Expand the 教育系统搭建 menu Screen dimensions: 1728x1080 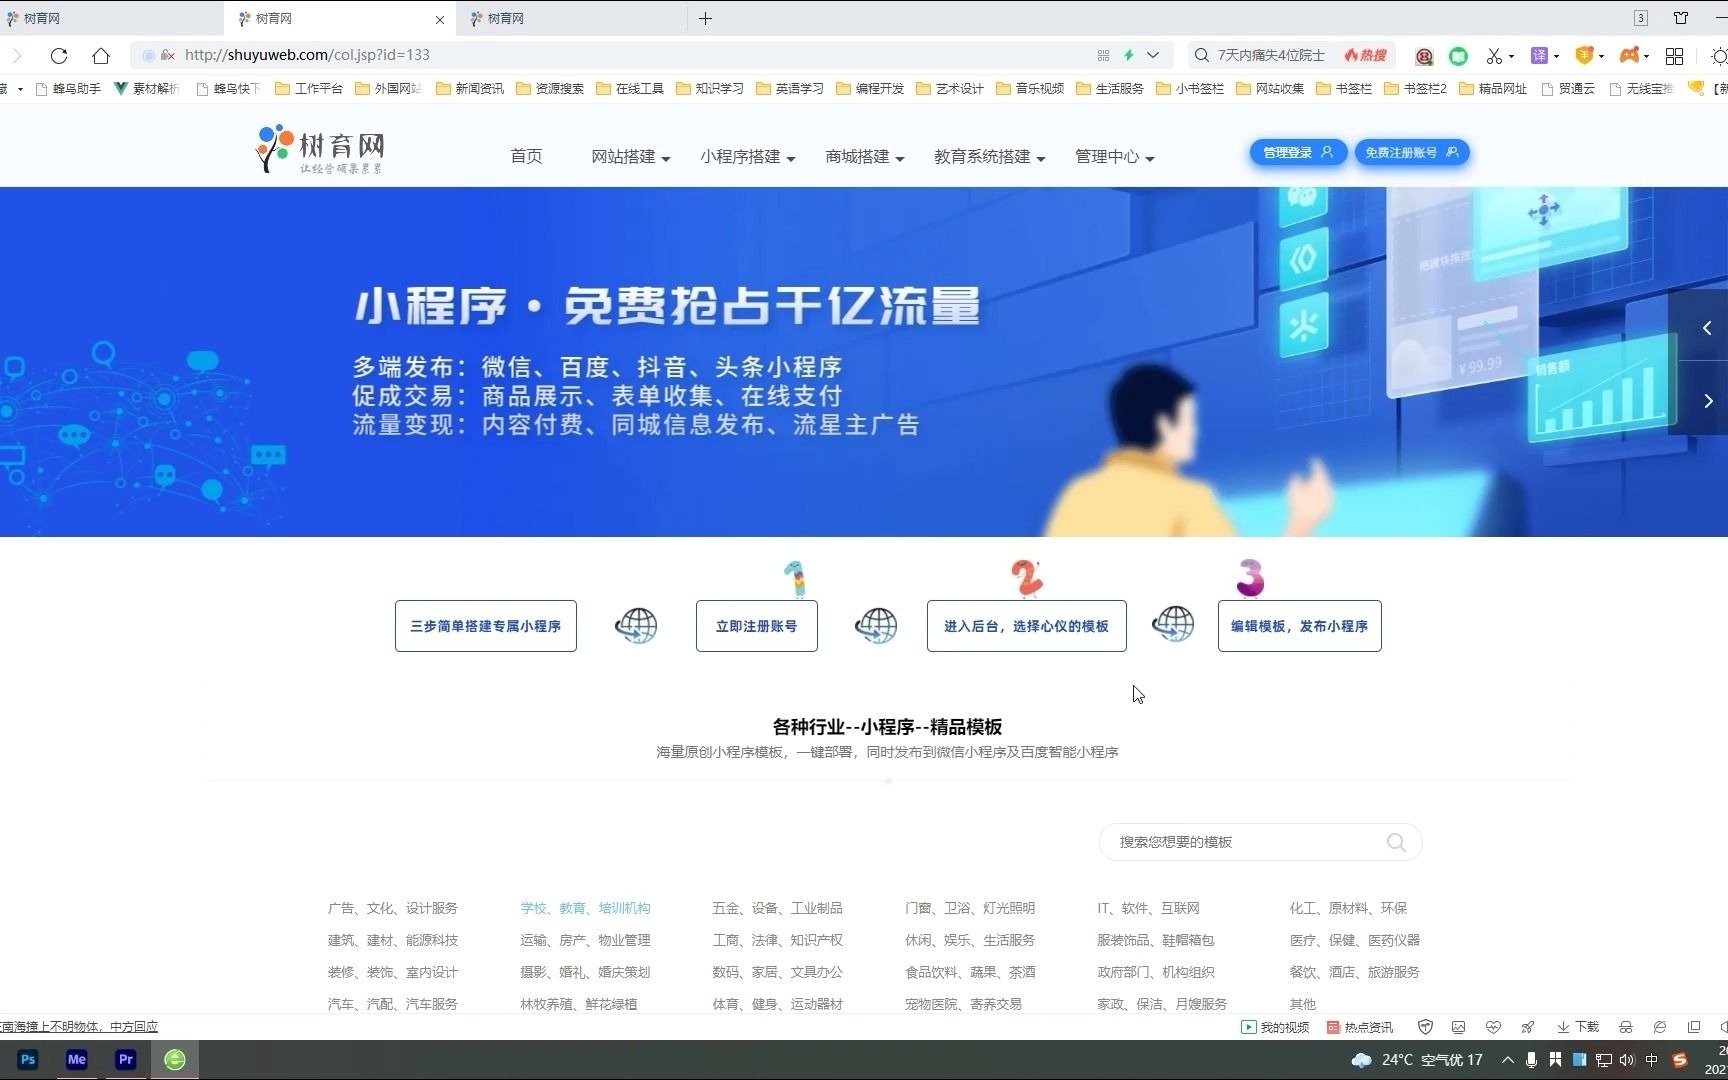(989, 156)
